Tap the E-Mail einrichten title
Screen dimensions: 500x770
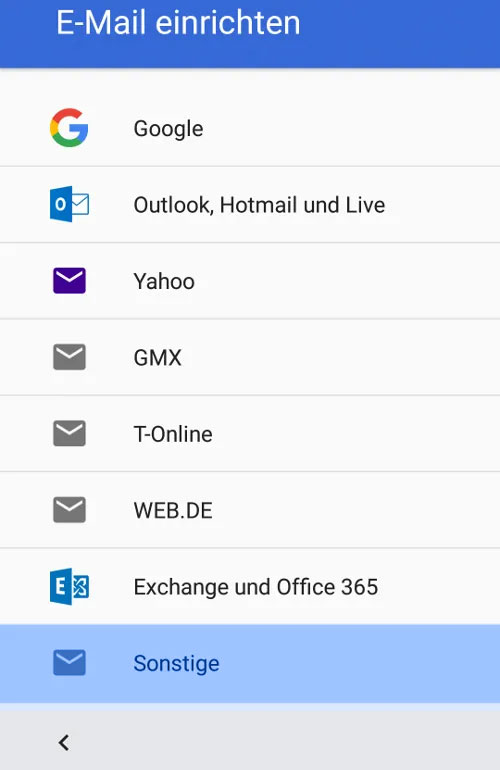coord(178,23)
